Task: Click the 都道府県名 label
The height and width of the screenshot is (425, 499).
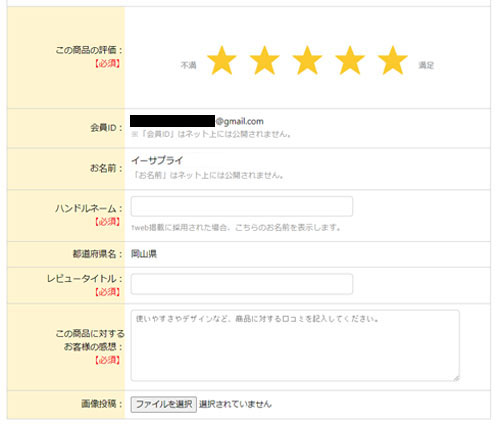Action: [97, 254]
